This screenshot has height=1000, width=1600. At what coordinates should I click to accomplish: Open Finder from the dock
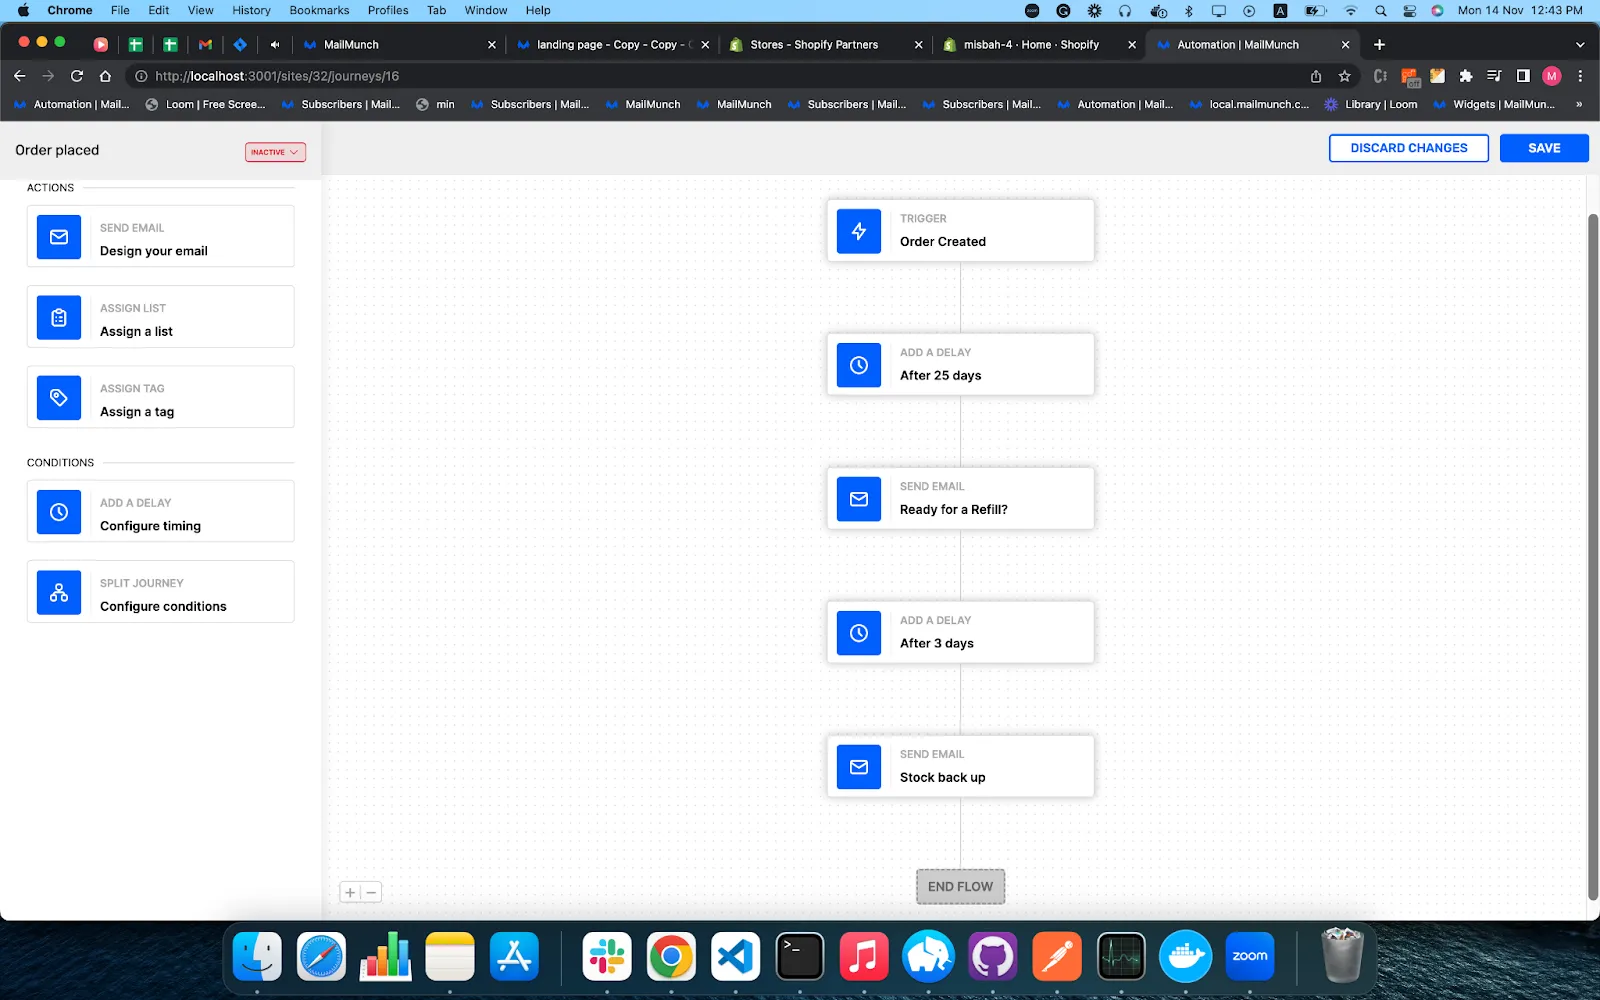(257, 957)
